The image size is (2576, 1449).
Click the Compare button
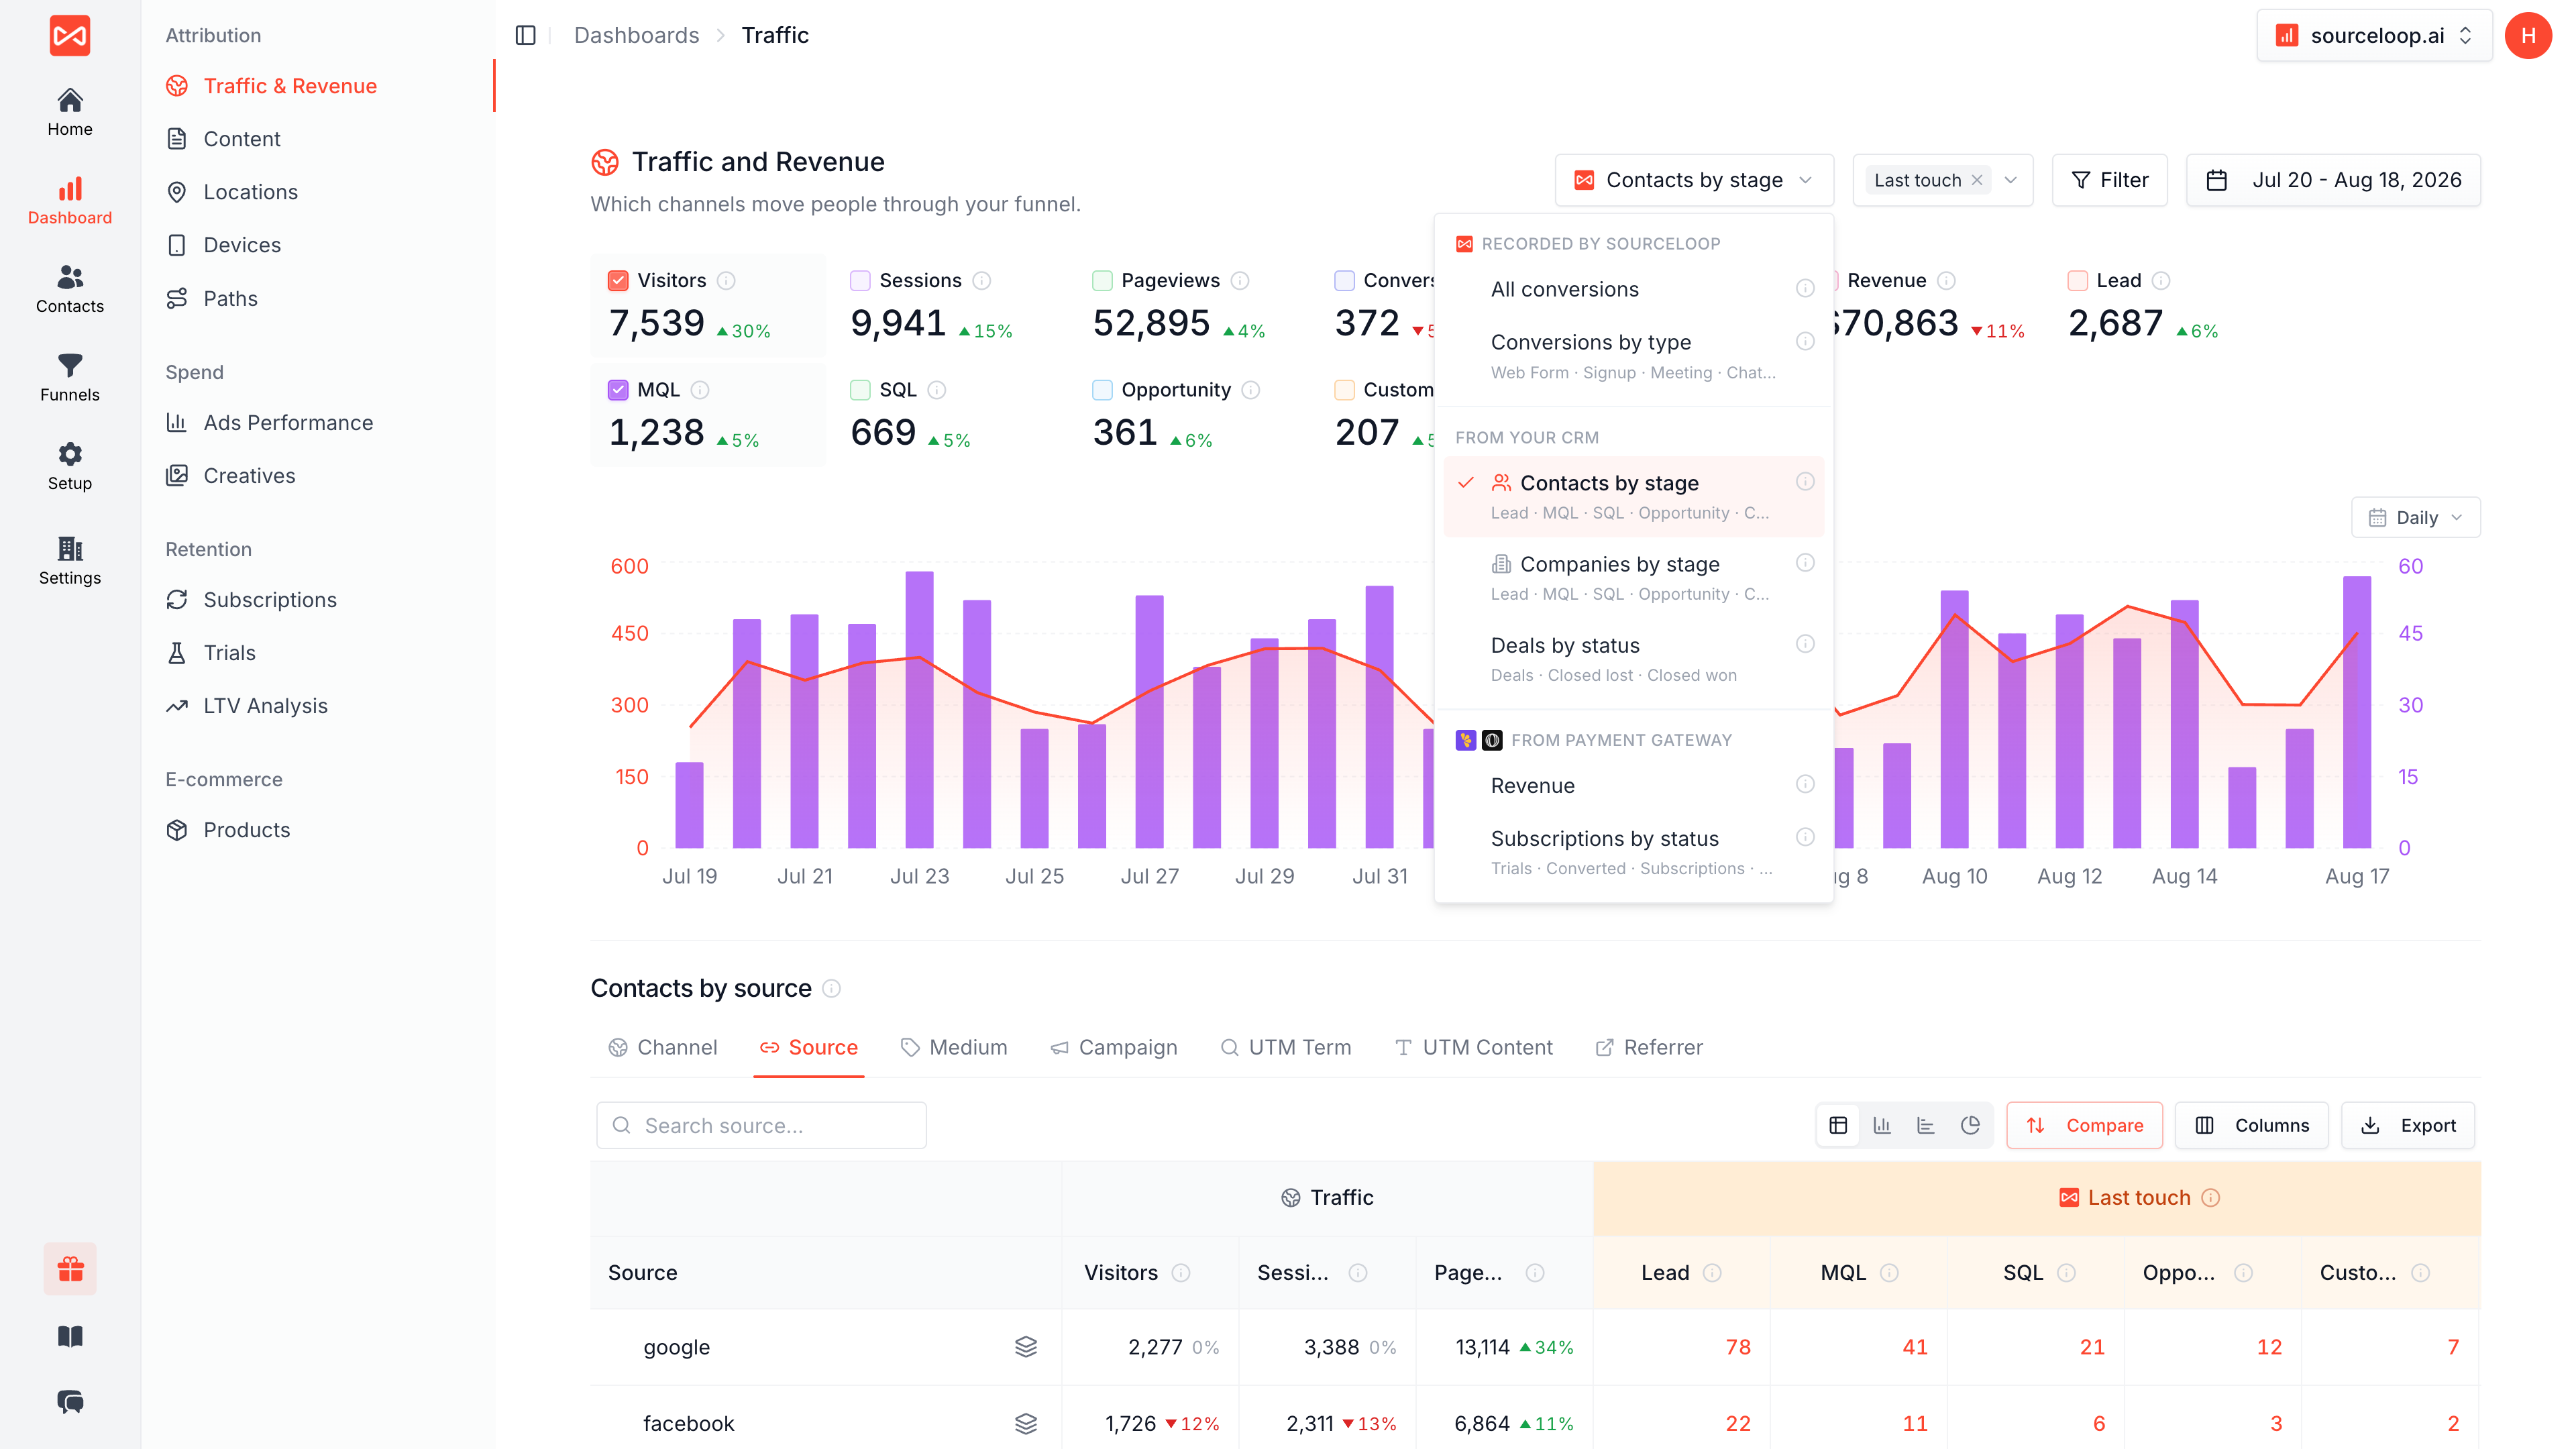pyautogui.click(x=2085, y=1125)
